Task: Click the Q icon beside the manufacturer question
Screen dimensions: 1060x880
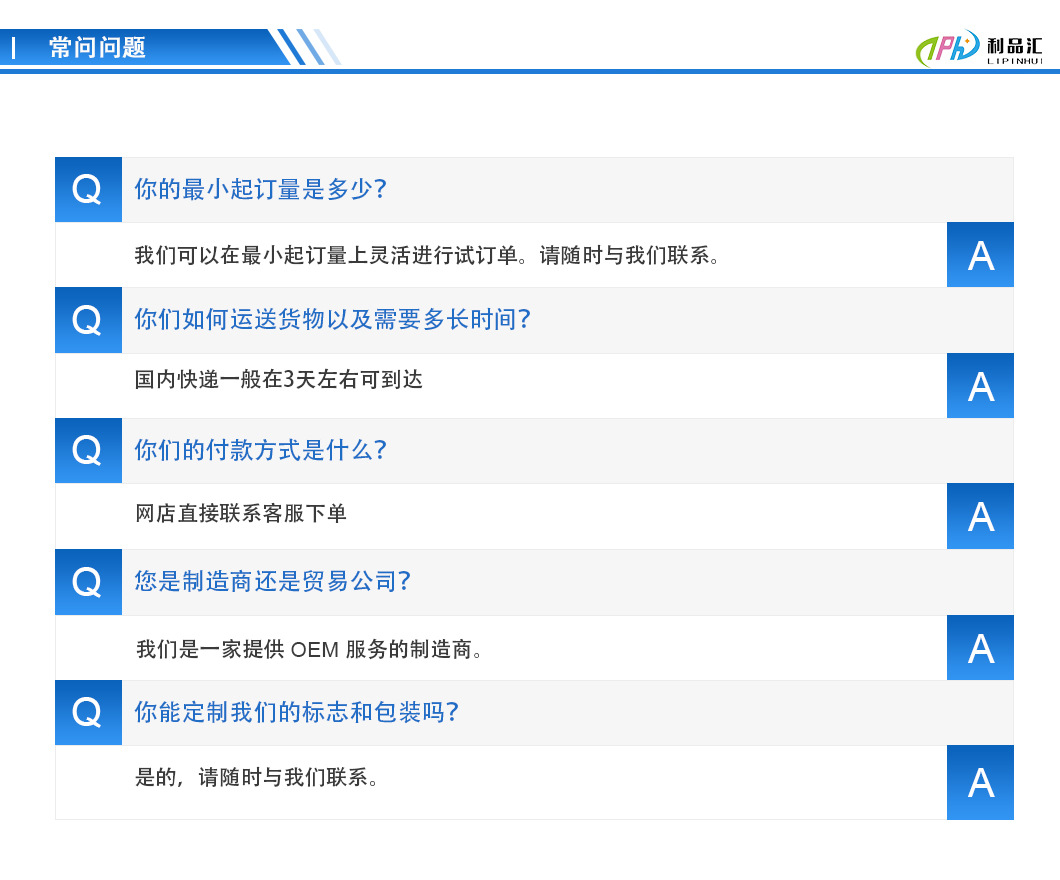Action: 88,582
